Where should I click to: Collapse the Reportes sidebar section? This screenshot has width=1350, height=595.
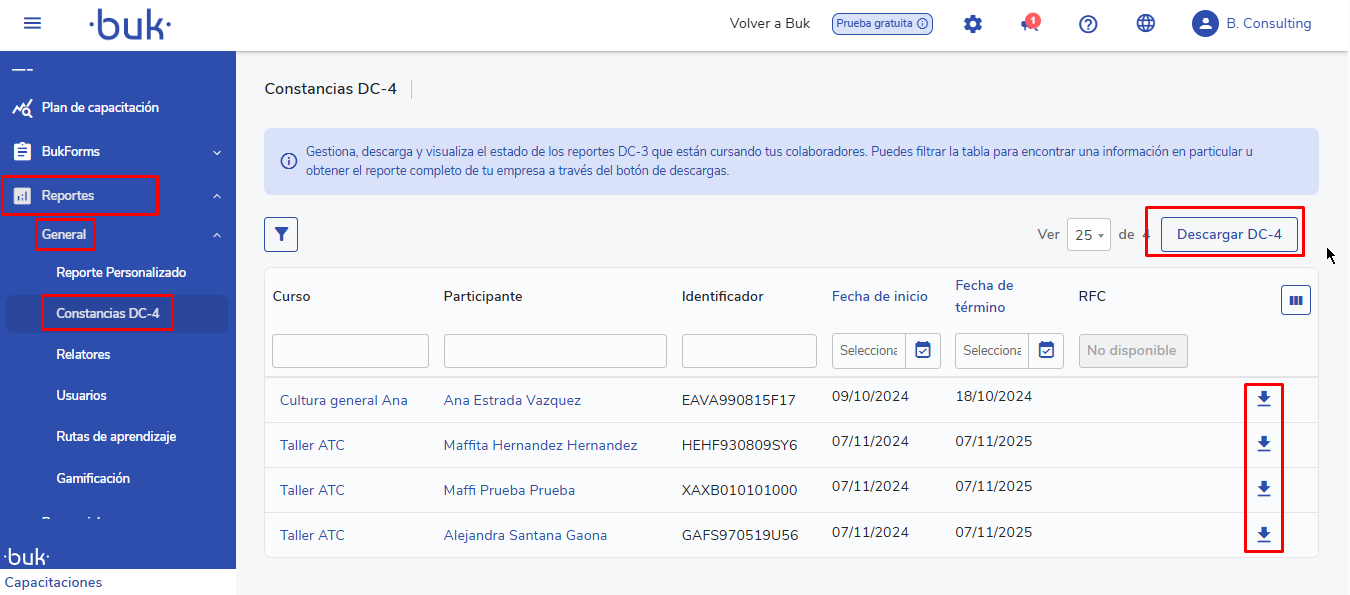[217, 196]
